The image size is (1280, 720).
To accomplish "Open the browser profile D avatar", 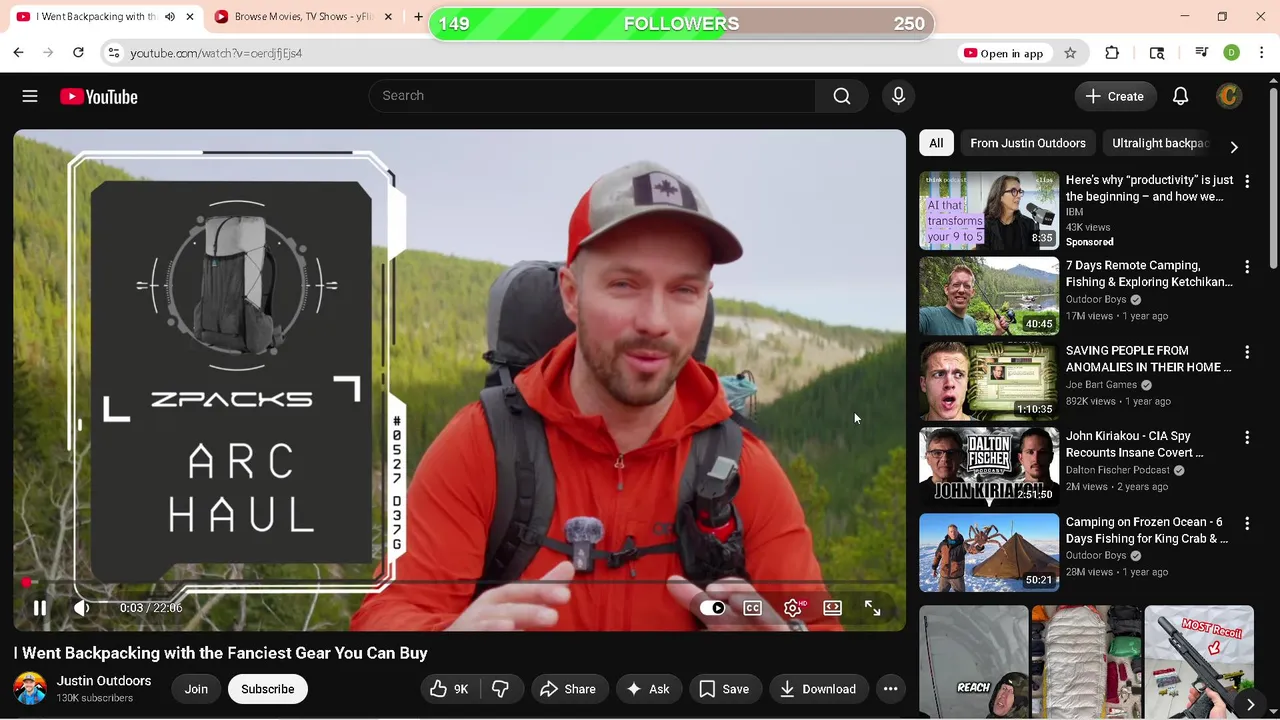I will (1232, 53).
